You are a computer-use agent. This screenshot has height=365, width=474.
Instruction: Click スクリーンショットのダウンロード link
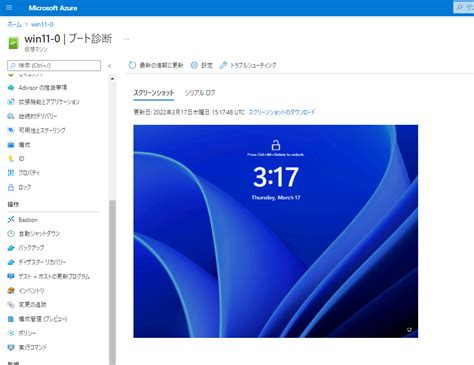282,112
